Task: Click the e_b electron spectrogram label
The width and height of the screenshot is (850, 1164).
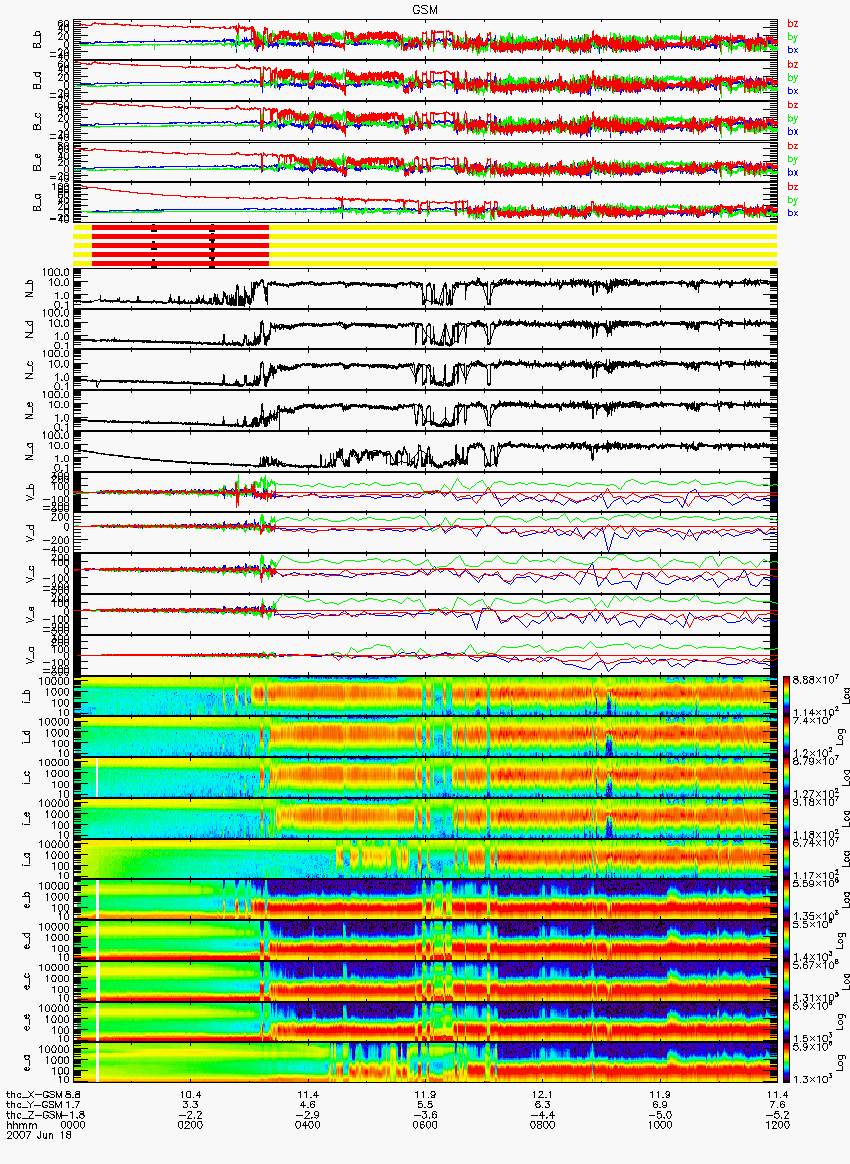Action: [27, 901]
